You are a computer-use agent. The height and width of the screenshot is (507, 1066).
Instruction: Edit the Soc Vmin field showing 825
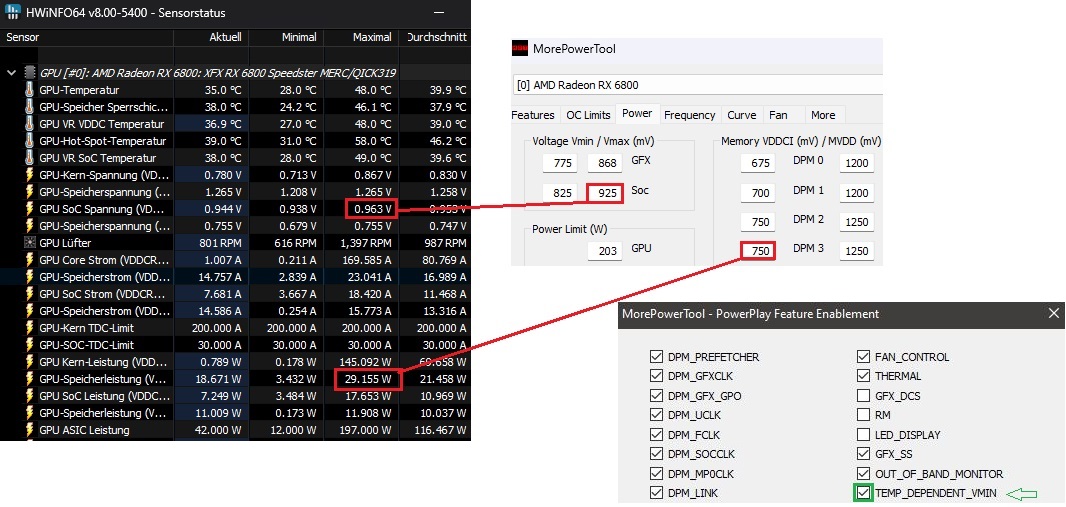[561, 192]
